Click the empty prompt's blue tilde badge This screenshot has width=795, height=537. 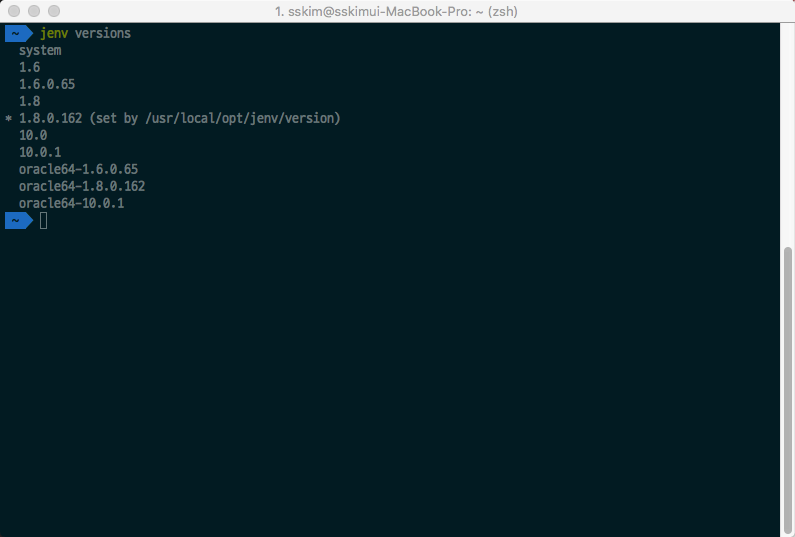click(x=17, y=220)
